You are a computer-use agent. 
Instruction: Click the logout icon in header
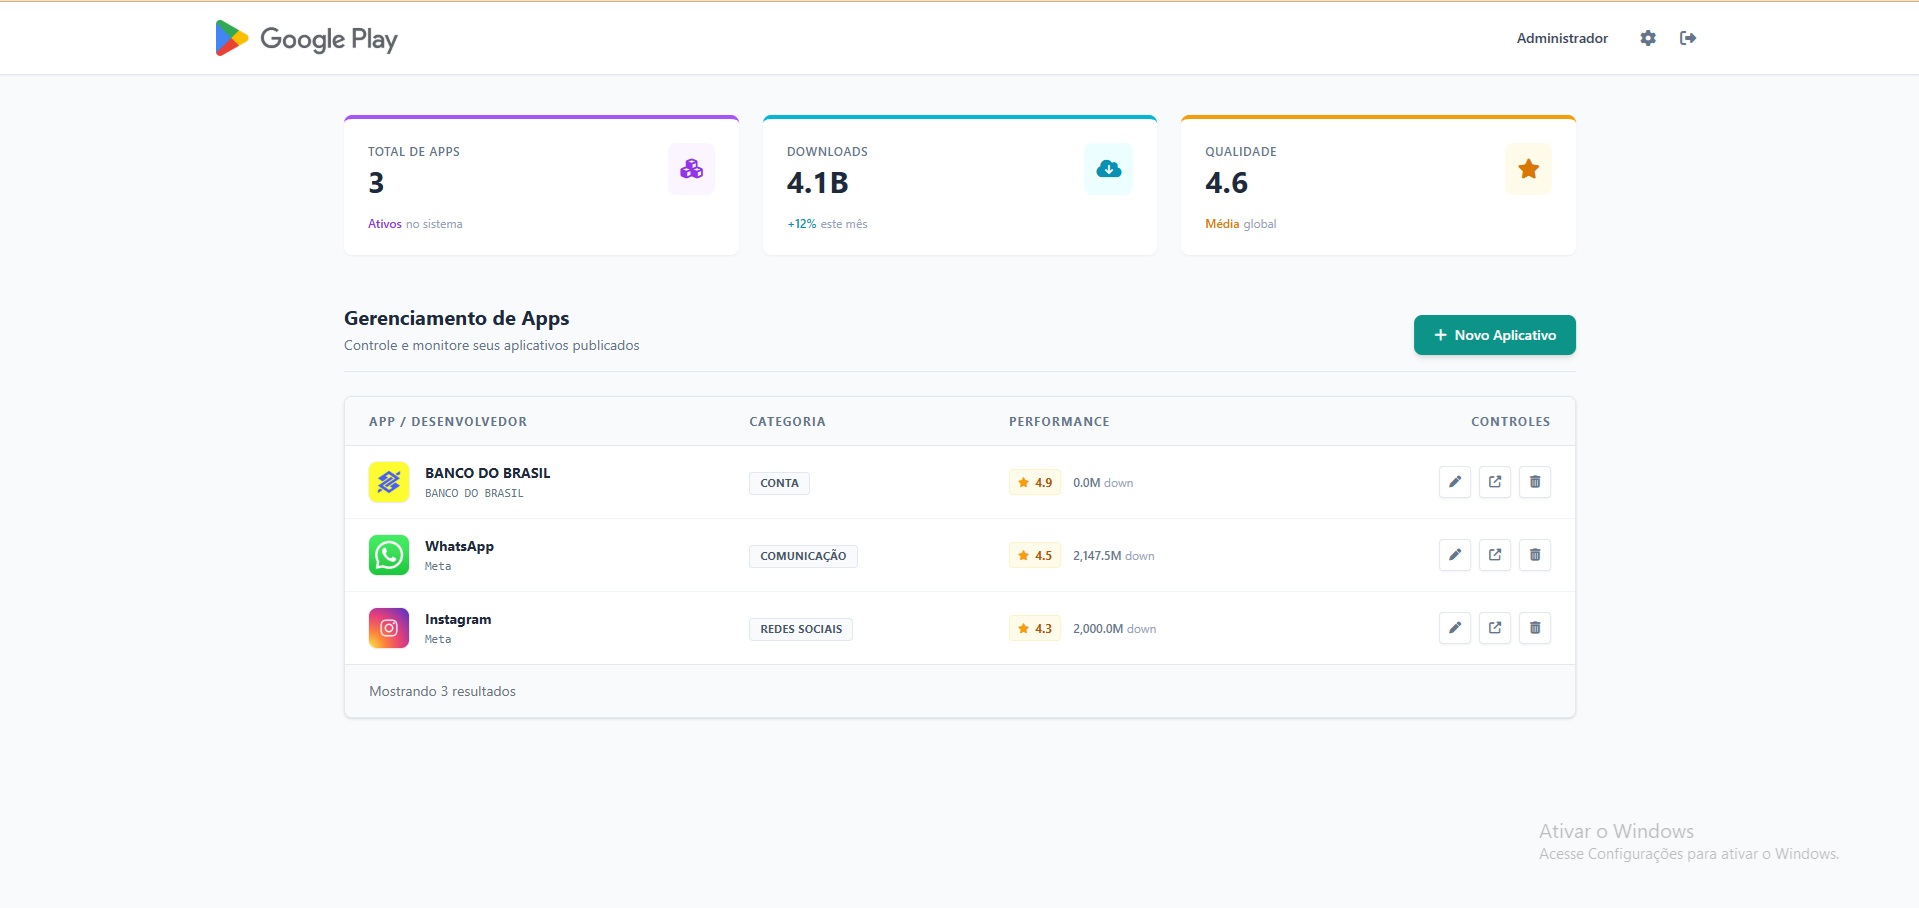[1687, 38]
